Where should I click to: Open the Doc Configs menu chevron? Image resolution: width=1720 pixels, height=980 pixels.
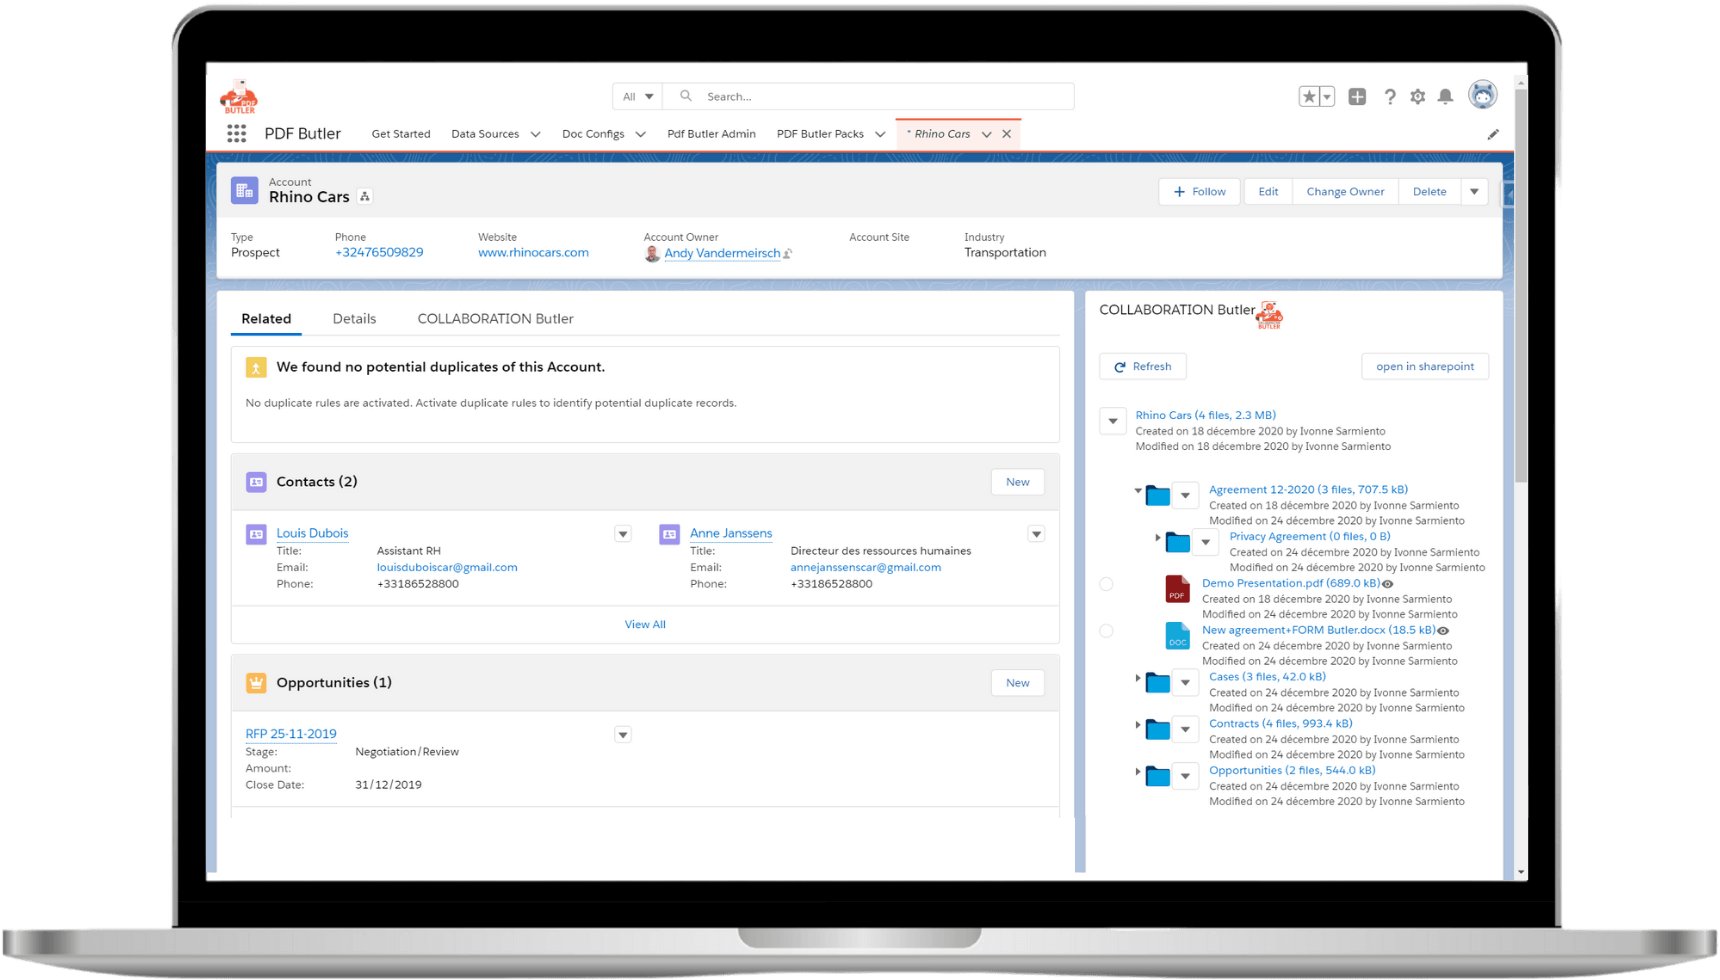640,134
